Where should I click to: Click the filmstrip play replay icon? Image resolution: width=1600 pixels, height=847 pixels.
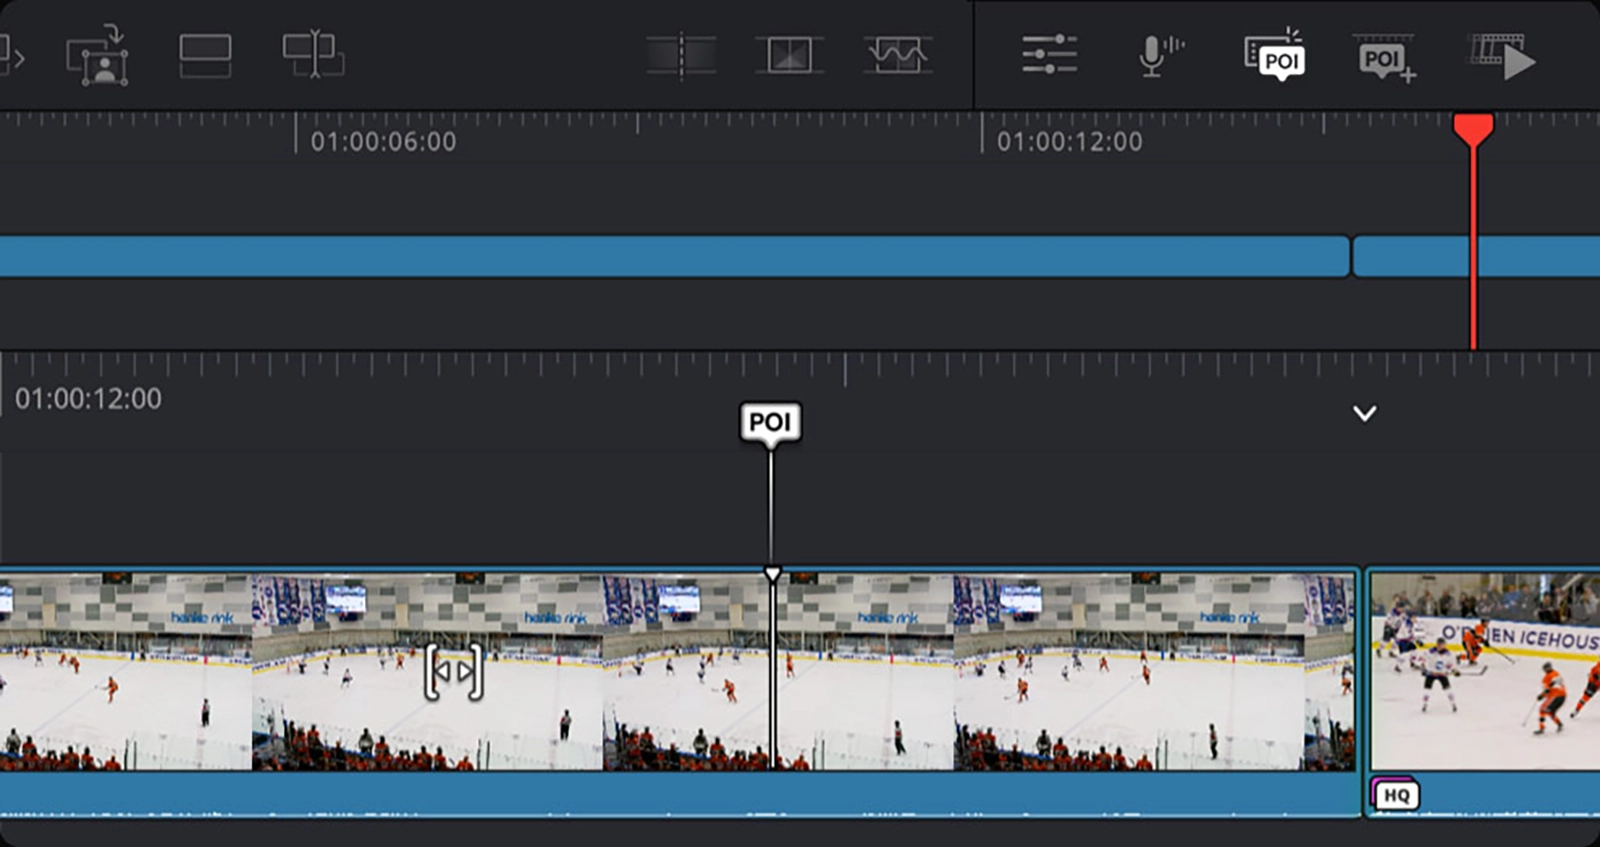click(x=1502, y=58)
